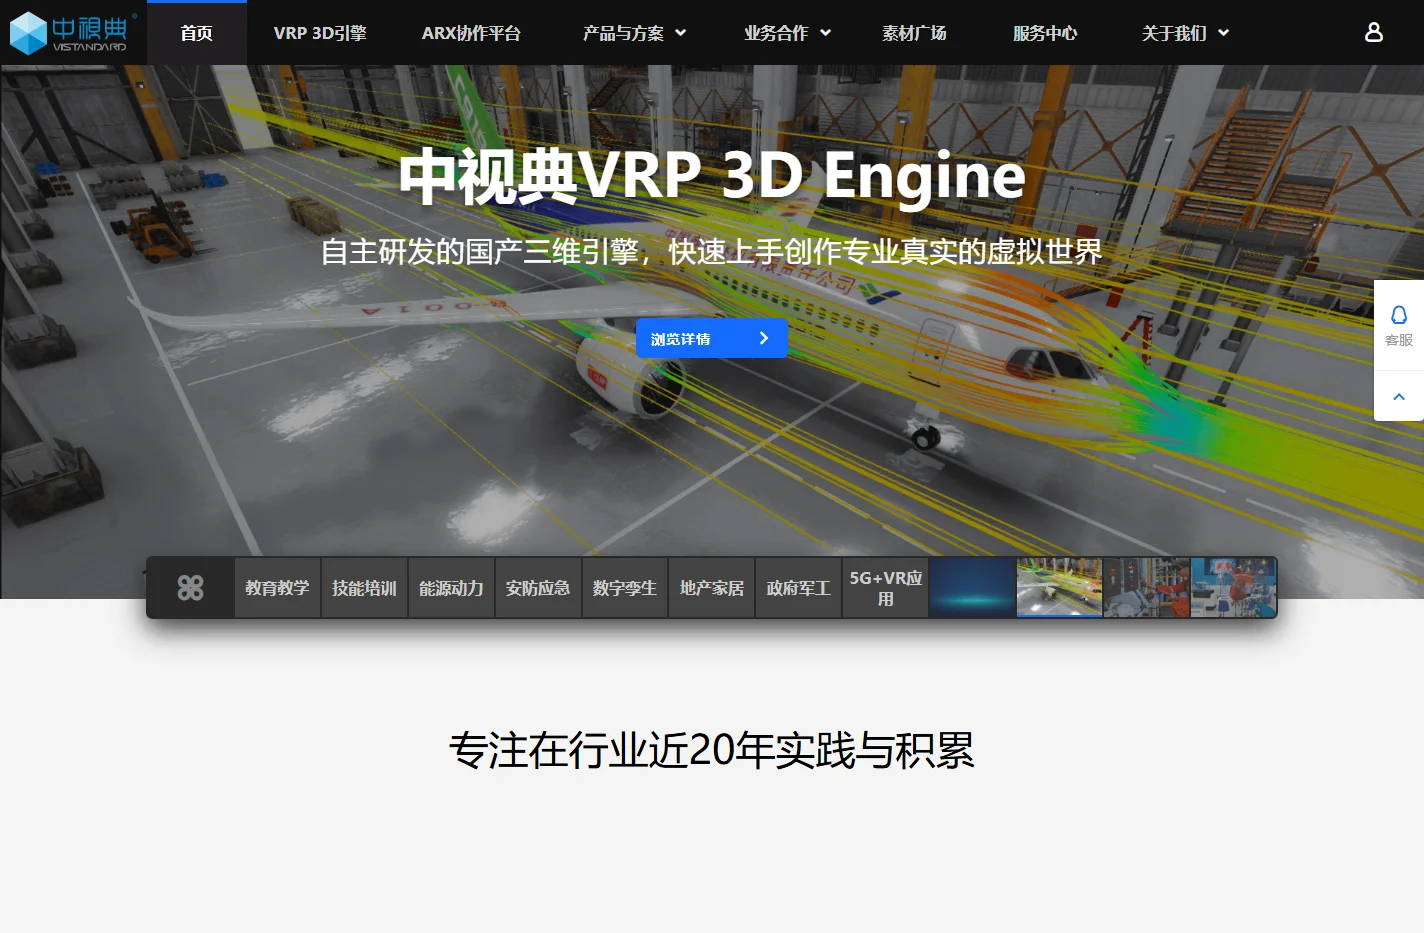Select the 地产家居 category
Image resolution: width=1424 pixels, height=933 pixels.
click(x=712, y=588)
